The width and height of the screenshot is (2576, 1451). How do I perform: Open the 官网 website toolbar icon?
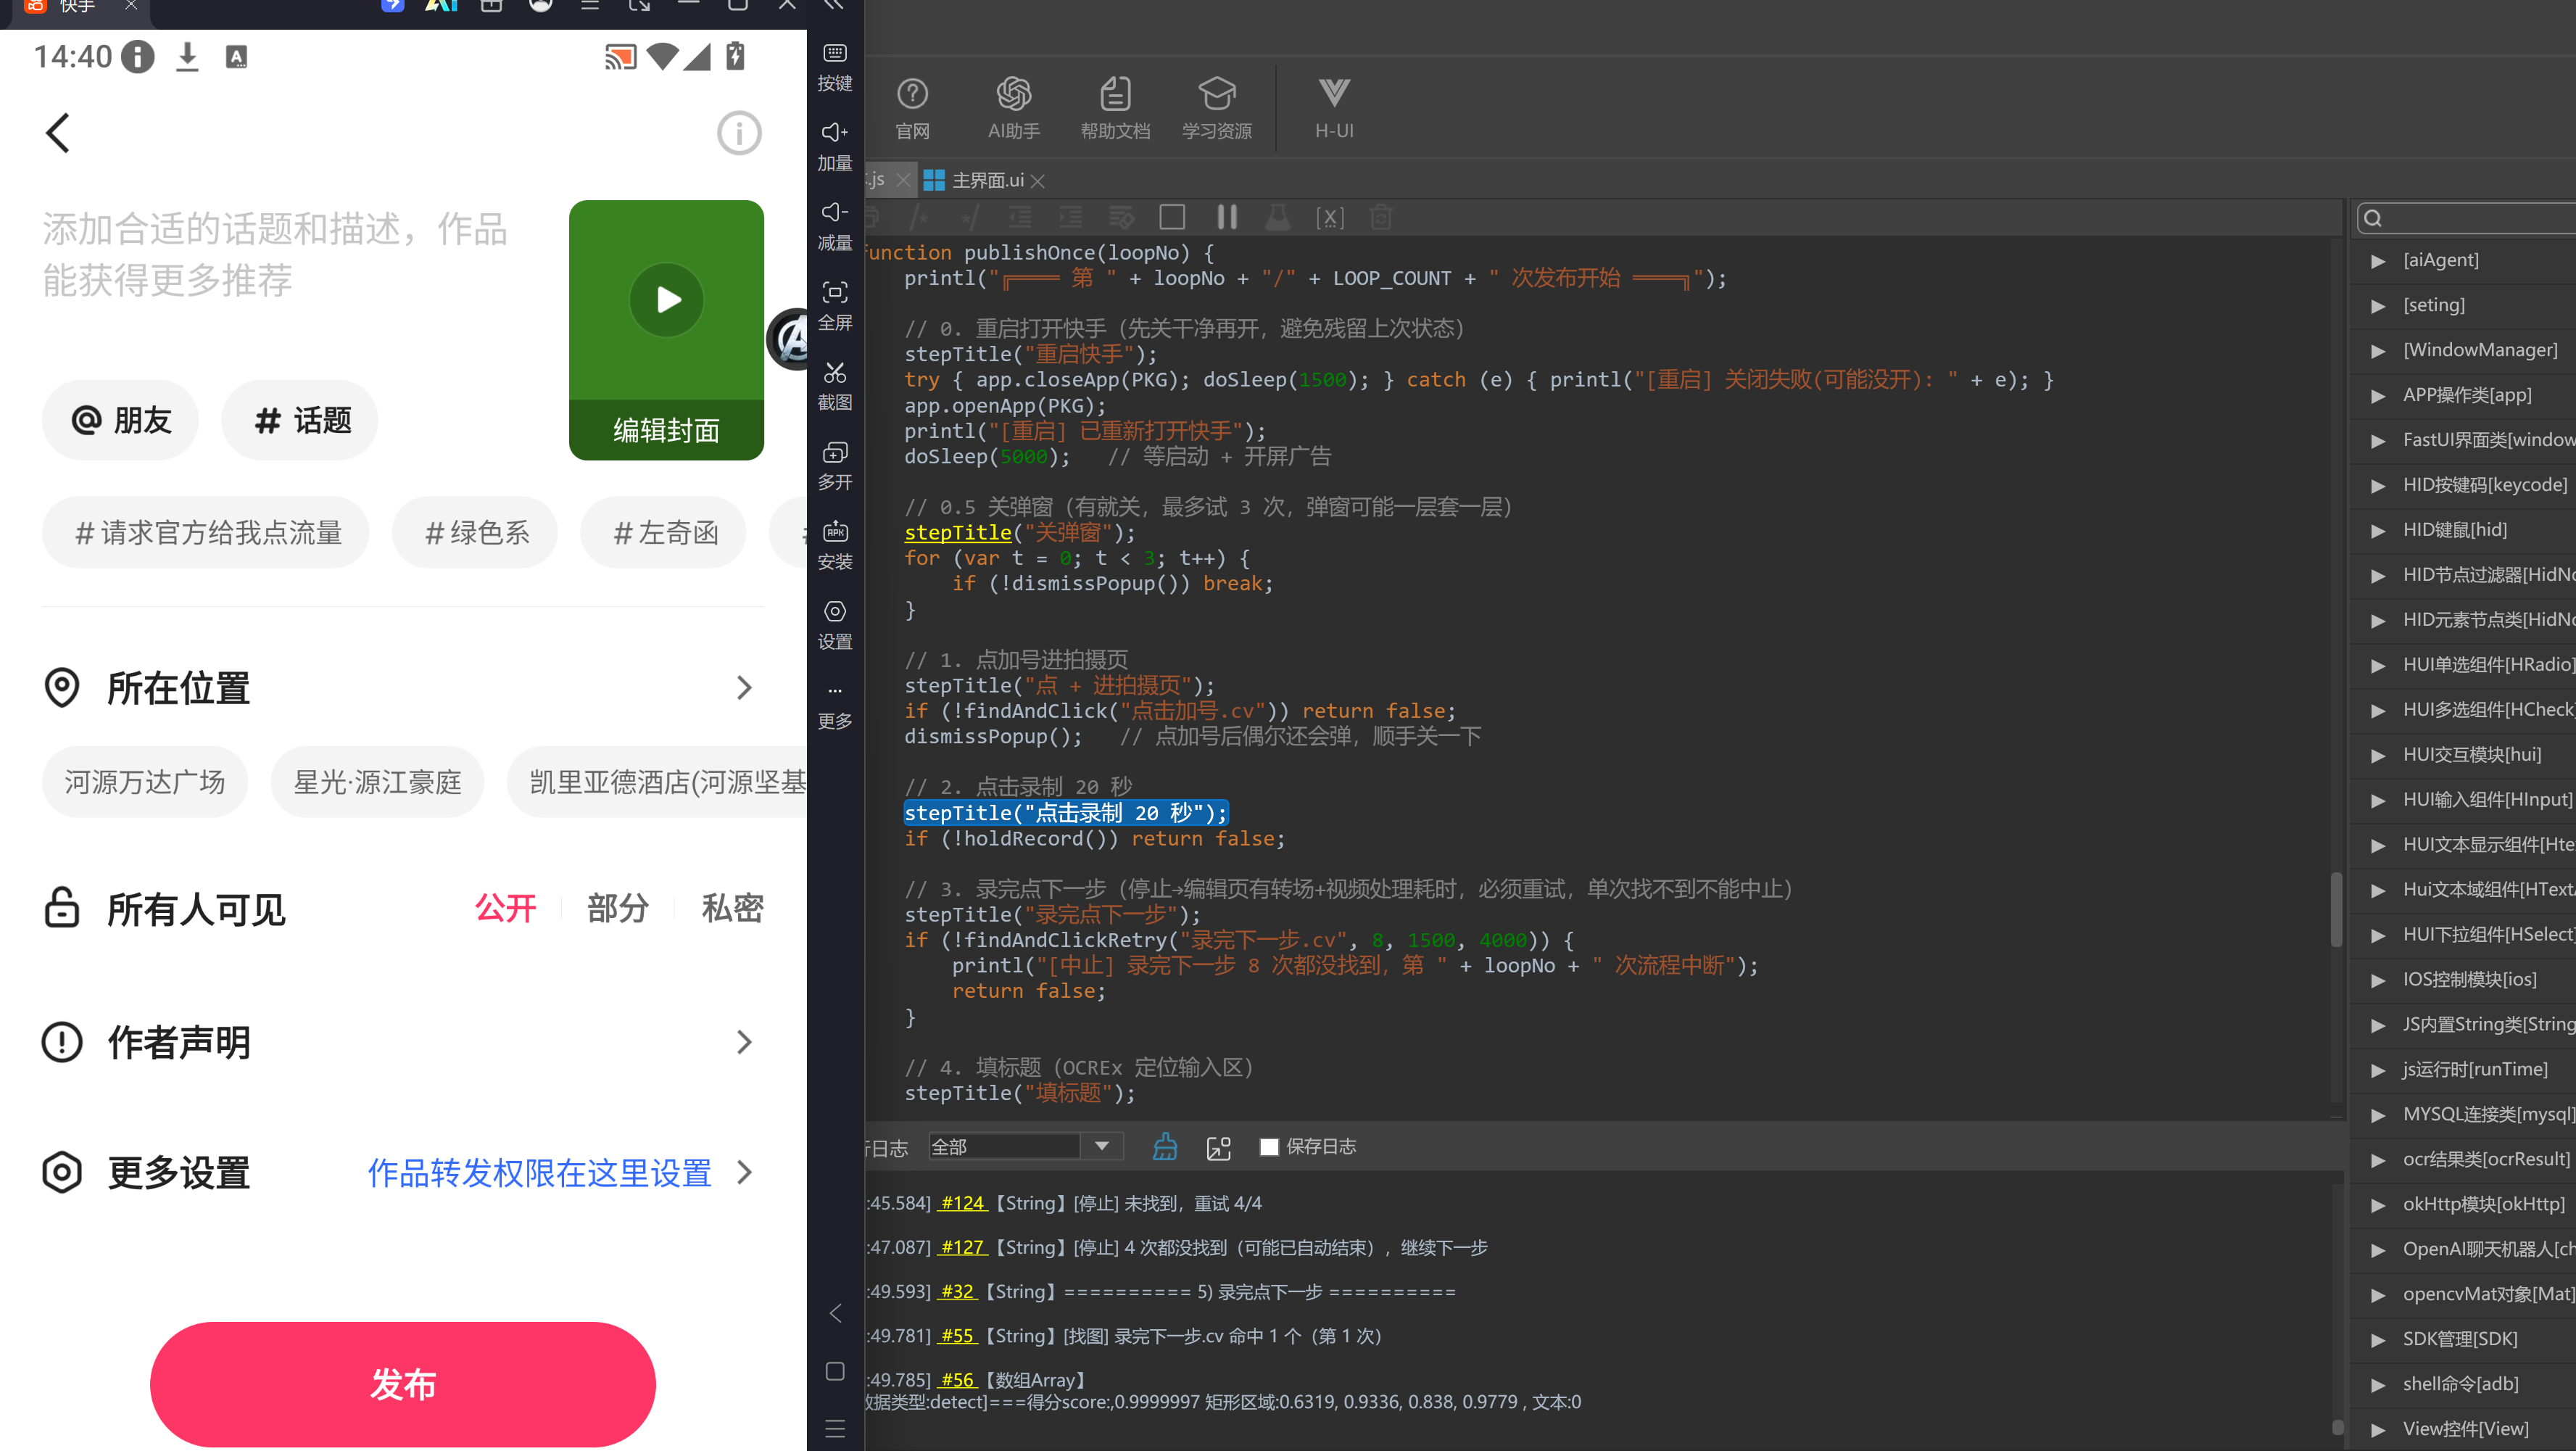912,108
